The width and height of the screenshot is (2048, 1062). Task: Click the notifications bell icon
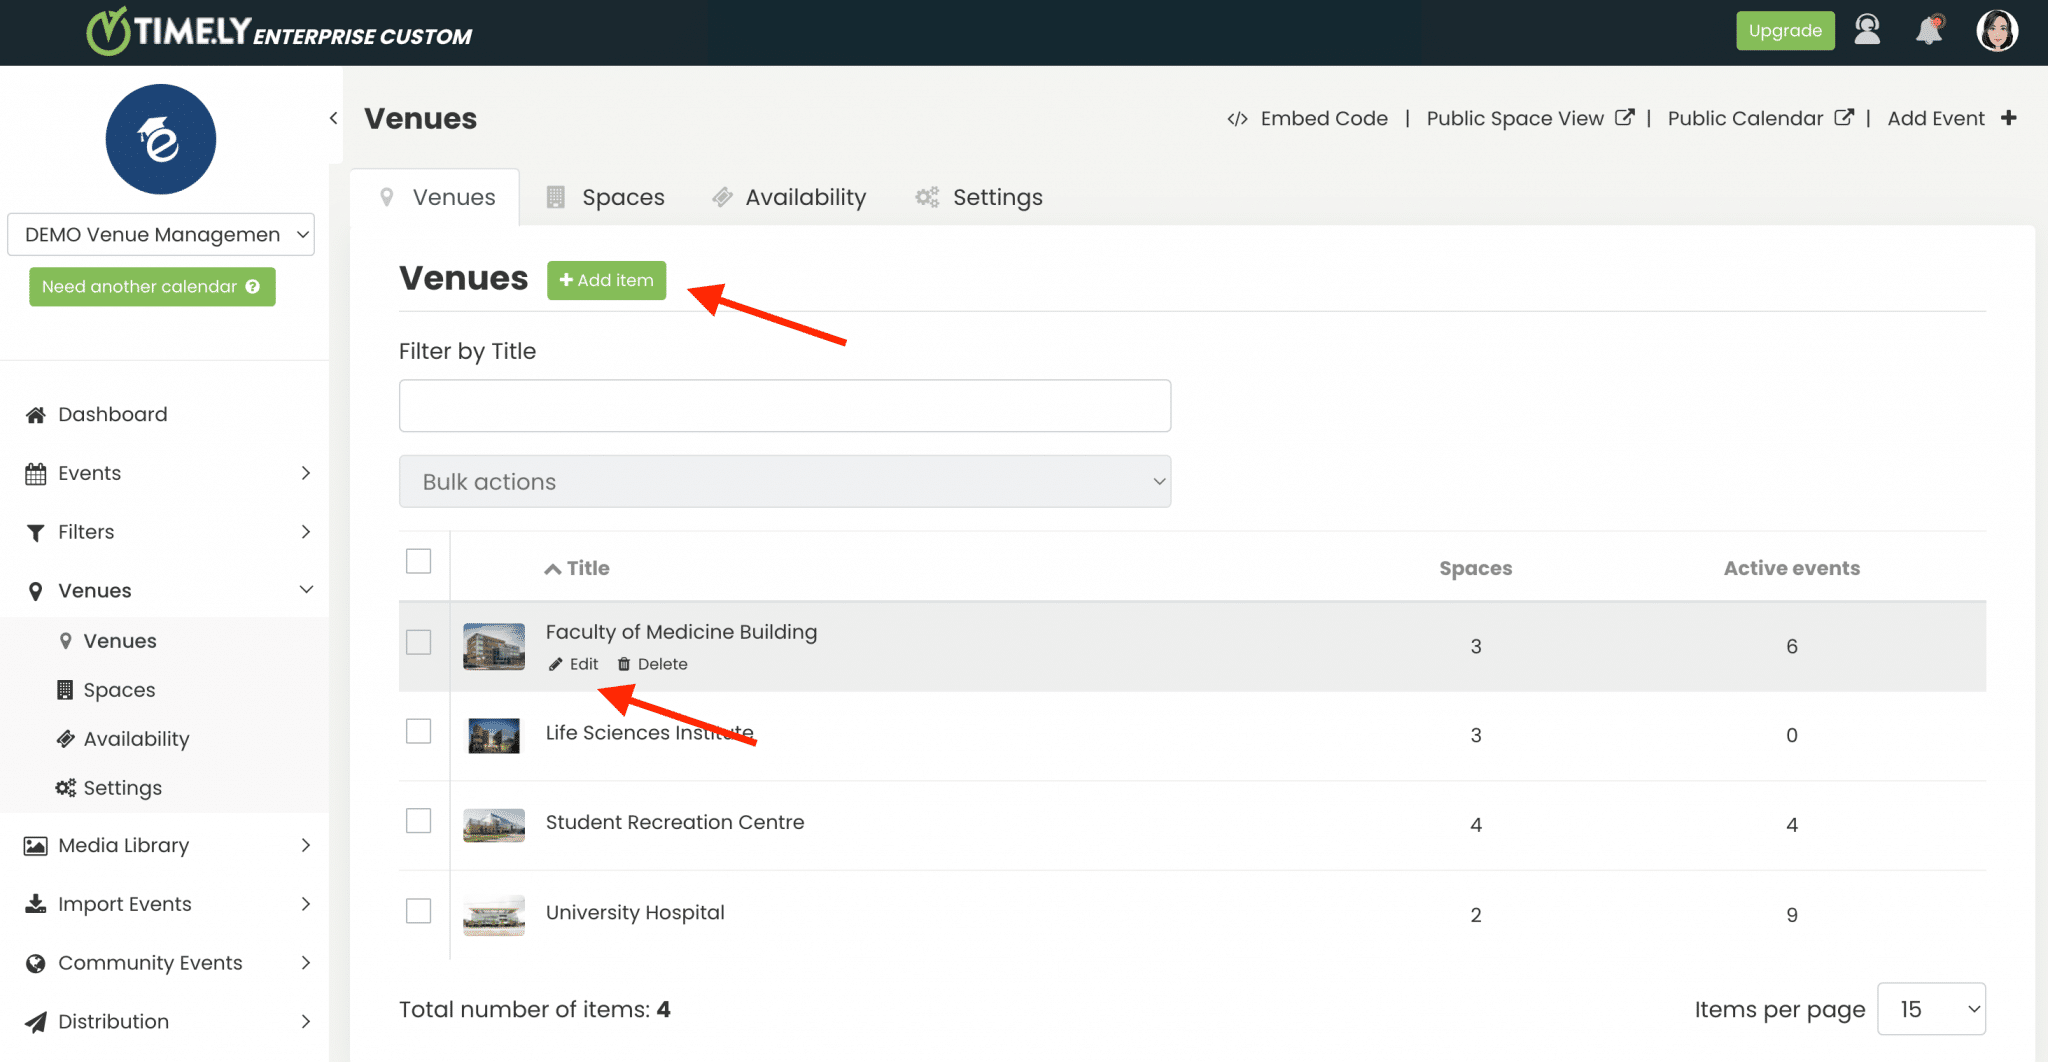click(1929, 30)
